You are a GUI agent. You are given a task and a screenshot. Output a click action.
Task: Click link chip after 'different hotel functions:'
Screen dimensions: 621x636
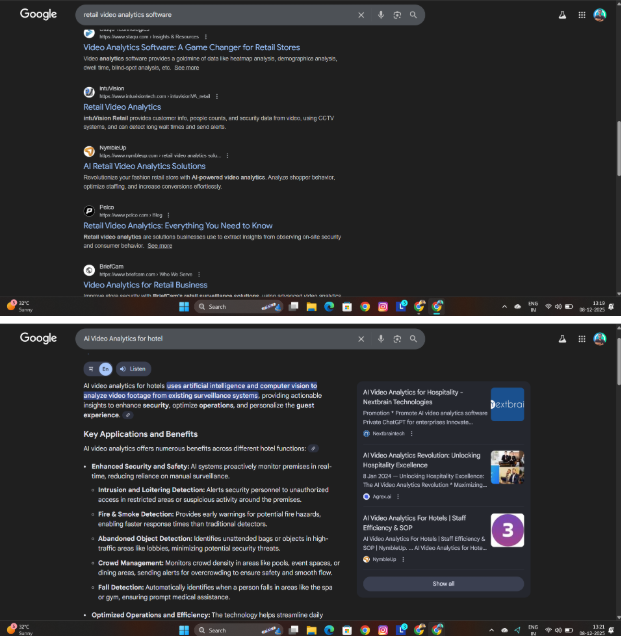[313, 449]
